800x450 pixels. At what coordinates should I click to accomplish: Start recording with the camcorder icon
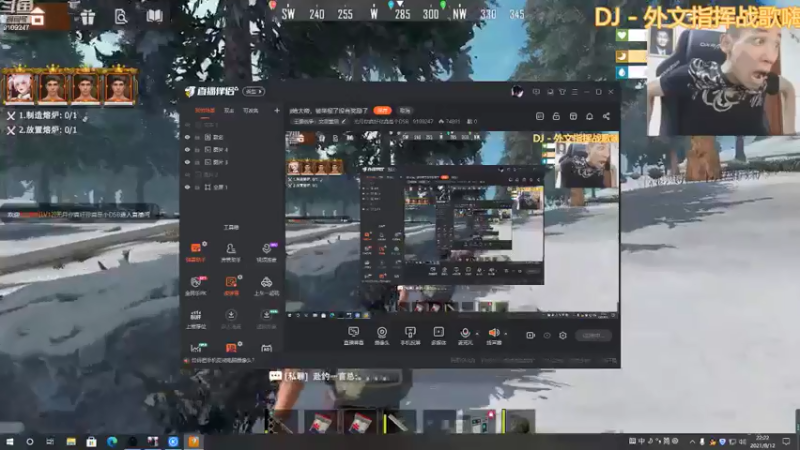point(531,335)
